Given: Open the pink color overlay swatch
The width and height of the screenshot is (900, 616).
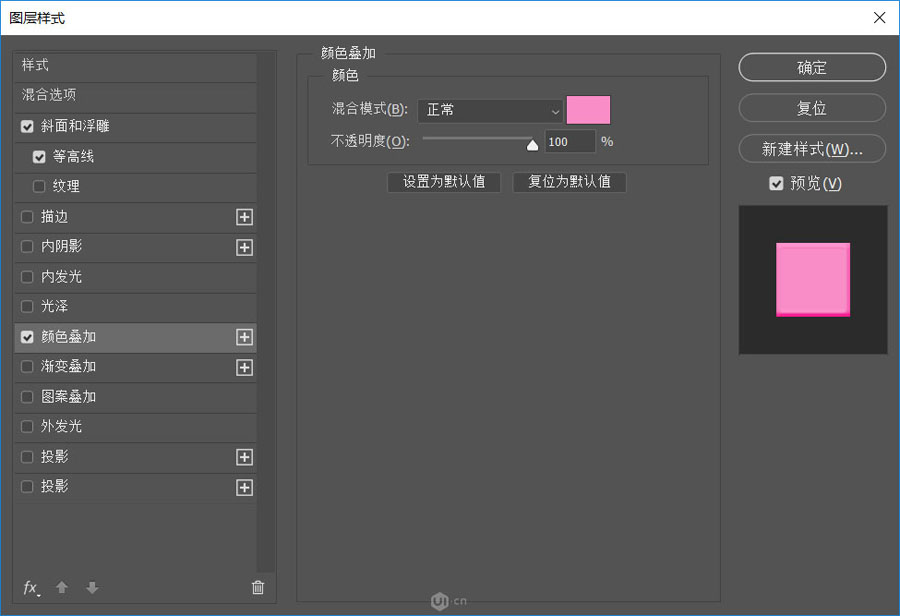Looking at the screenshot, I should pyautogui.click(x=588, y=109).
